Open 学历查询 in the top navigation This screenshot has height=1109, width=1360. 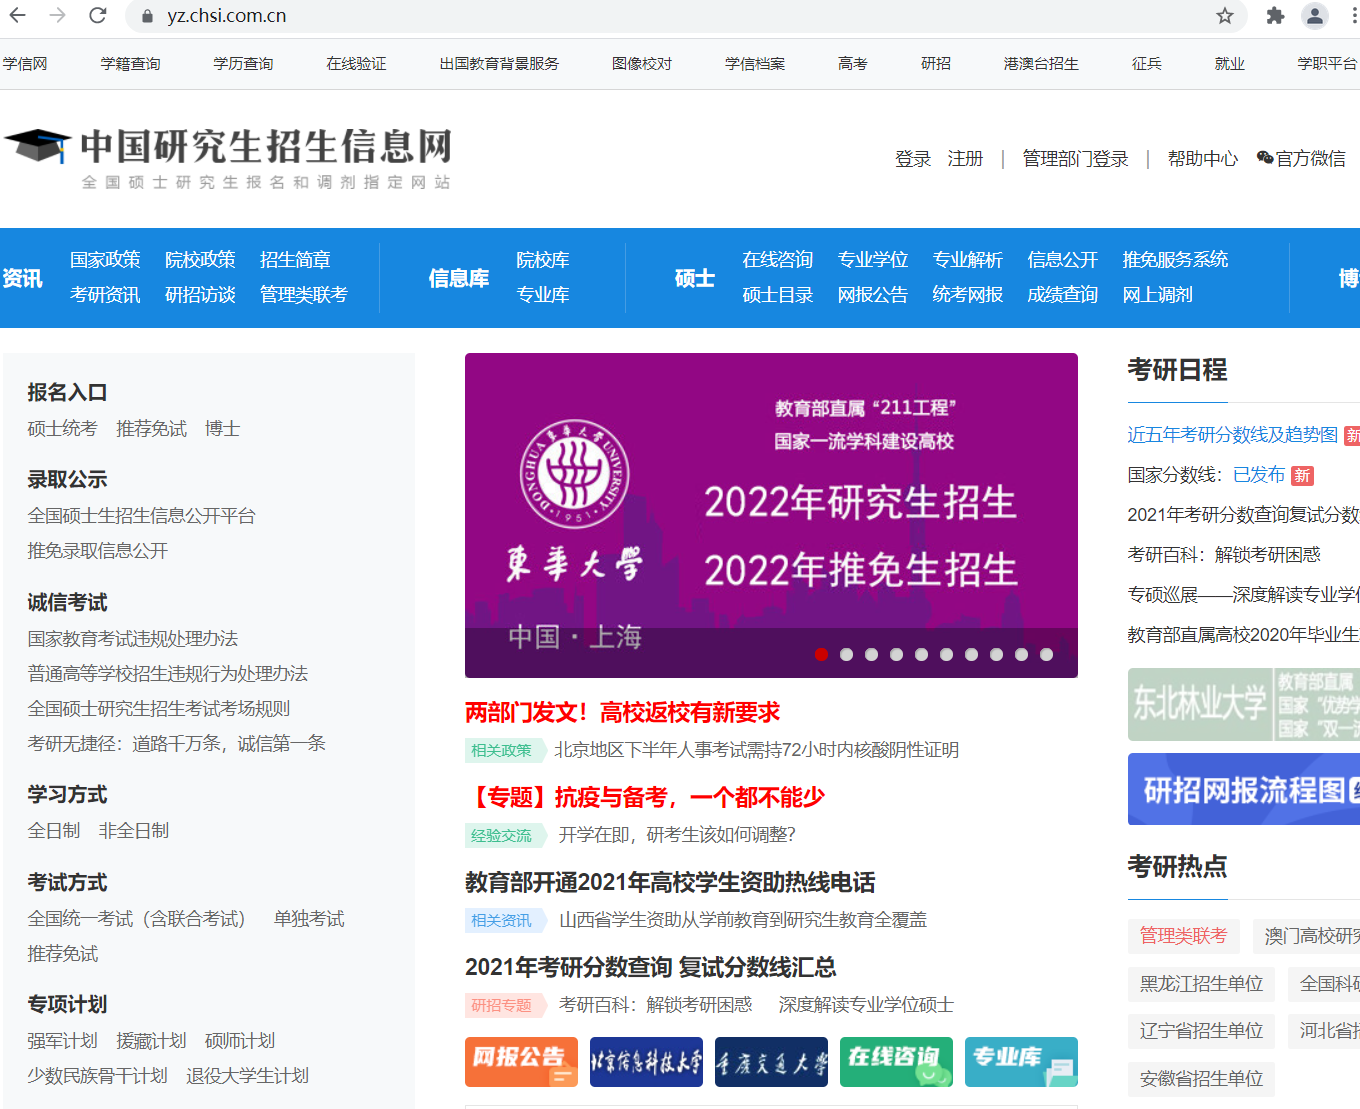[x=243, y=64]
